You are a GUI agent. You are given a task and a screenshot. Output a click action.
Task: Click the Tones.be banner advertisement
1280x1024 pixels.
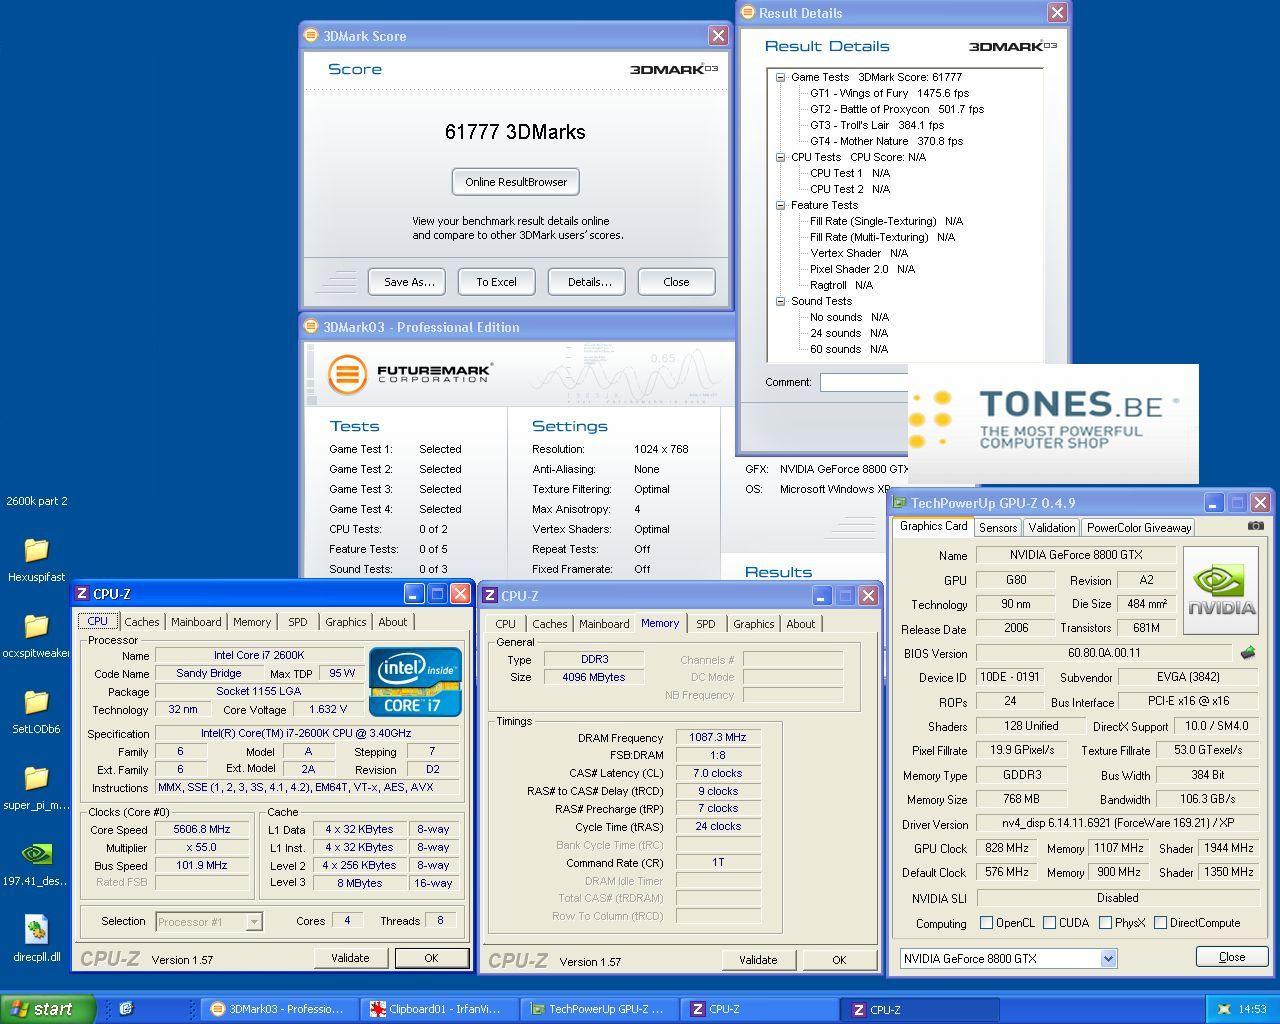[x=1053, y=424]
